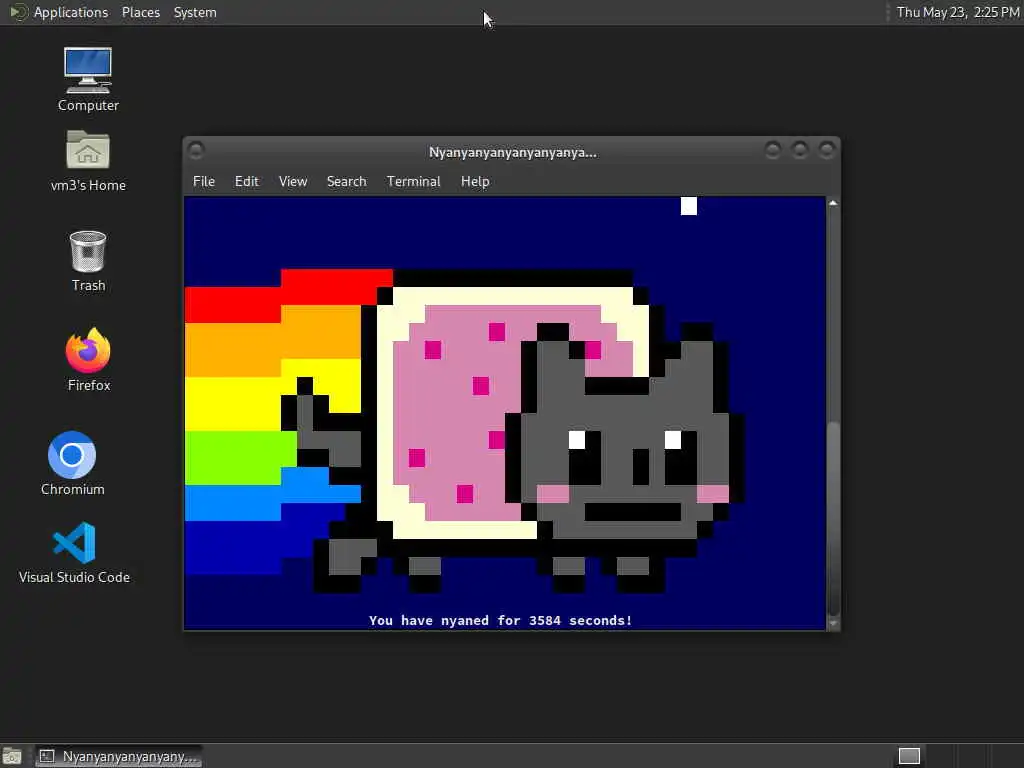Close the Nyancat terminal window
Screen dimensions: 1024x768
[826, 150]
